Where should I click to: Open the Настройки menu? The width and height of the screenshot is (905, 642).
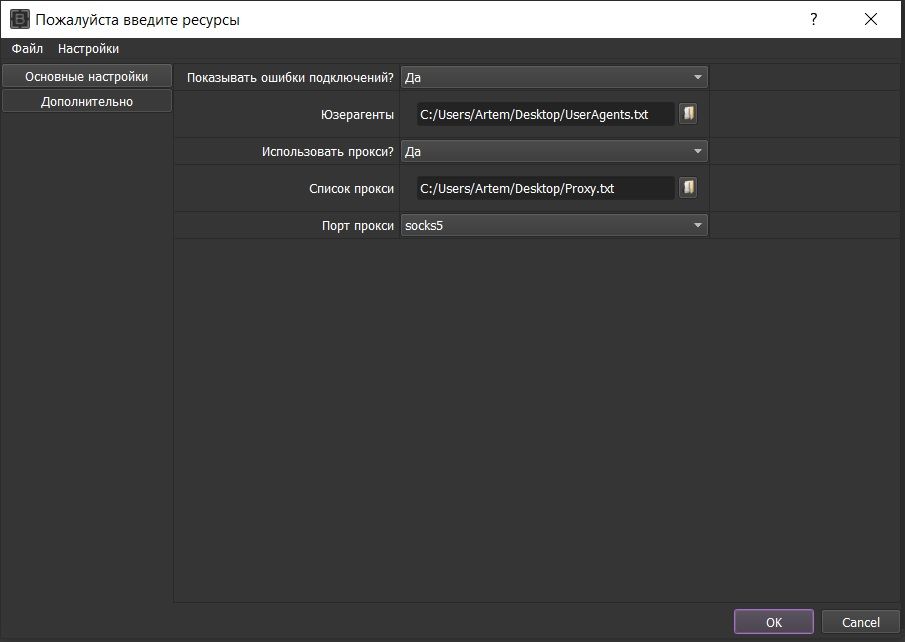click(x=88, y=48)
